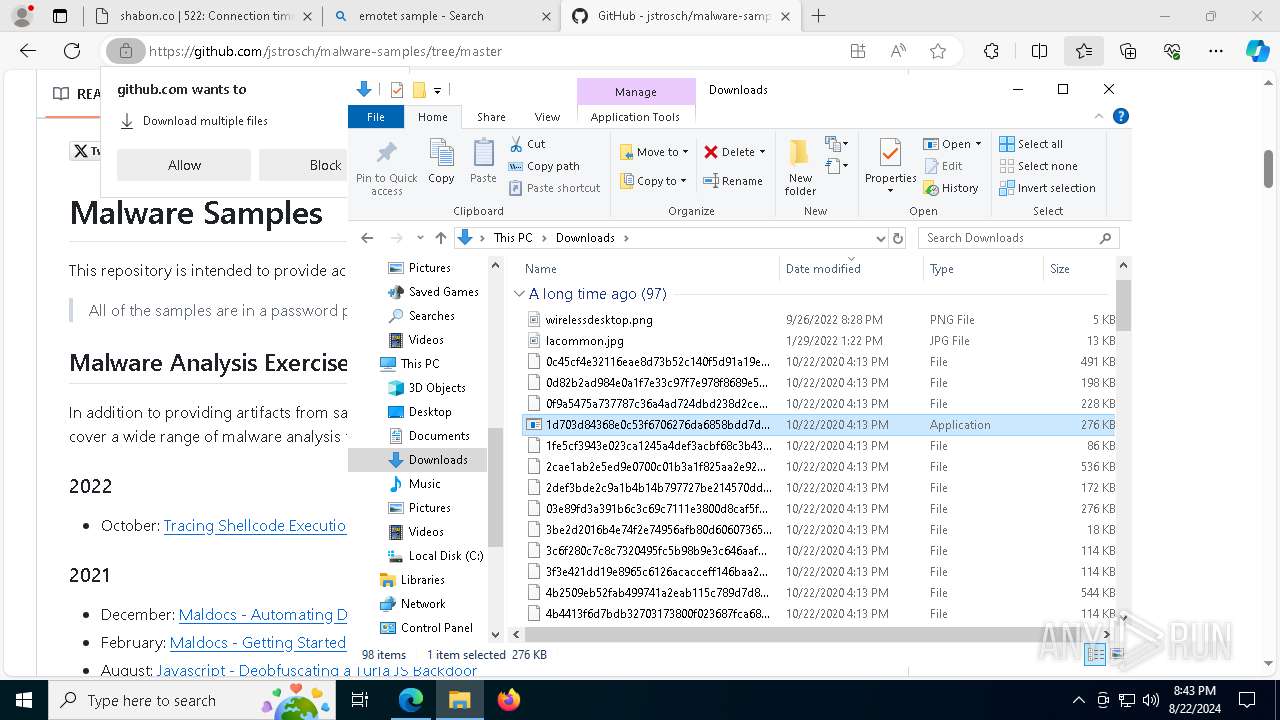This screenshot has height=720, width=1280.
Task: Click Paste shortcut in ribbon
Action: 554,188
